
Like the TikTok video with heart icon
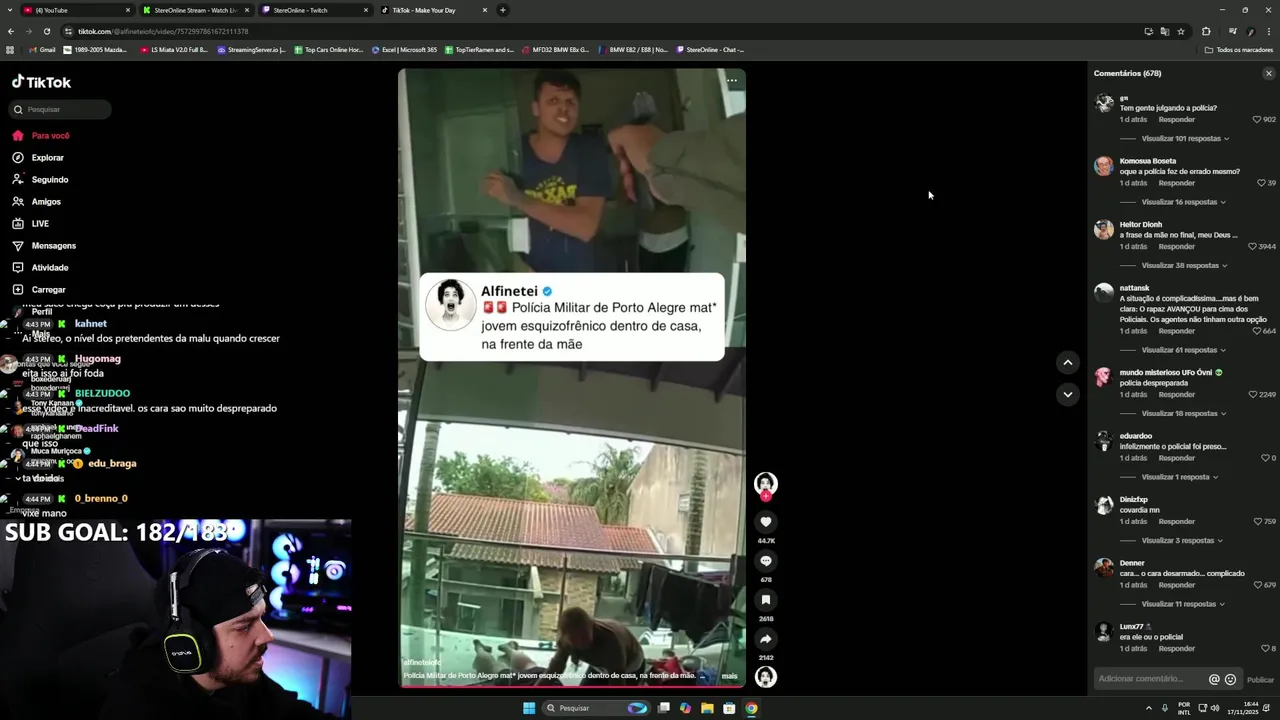[x=766, y=522]
